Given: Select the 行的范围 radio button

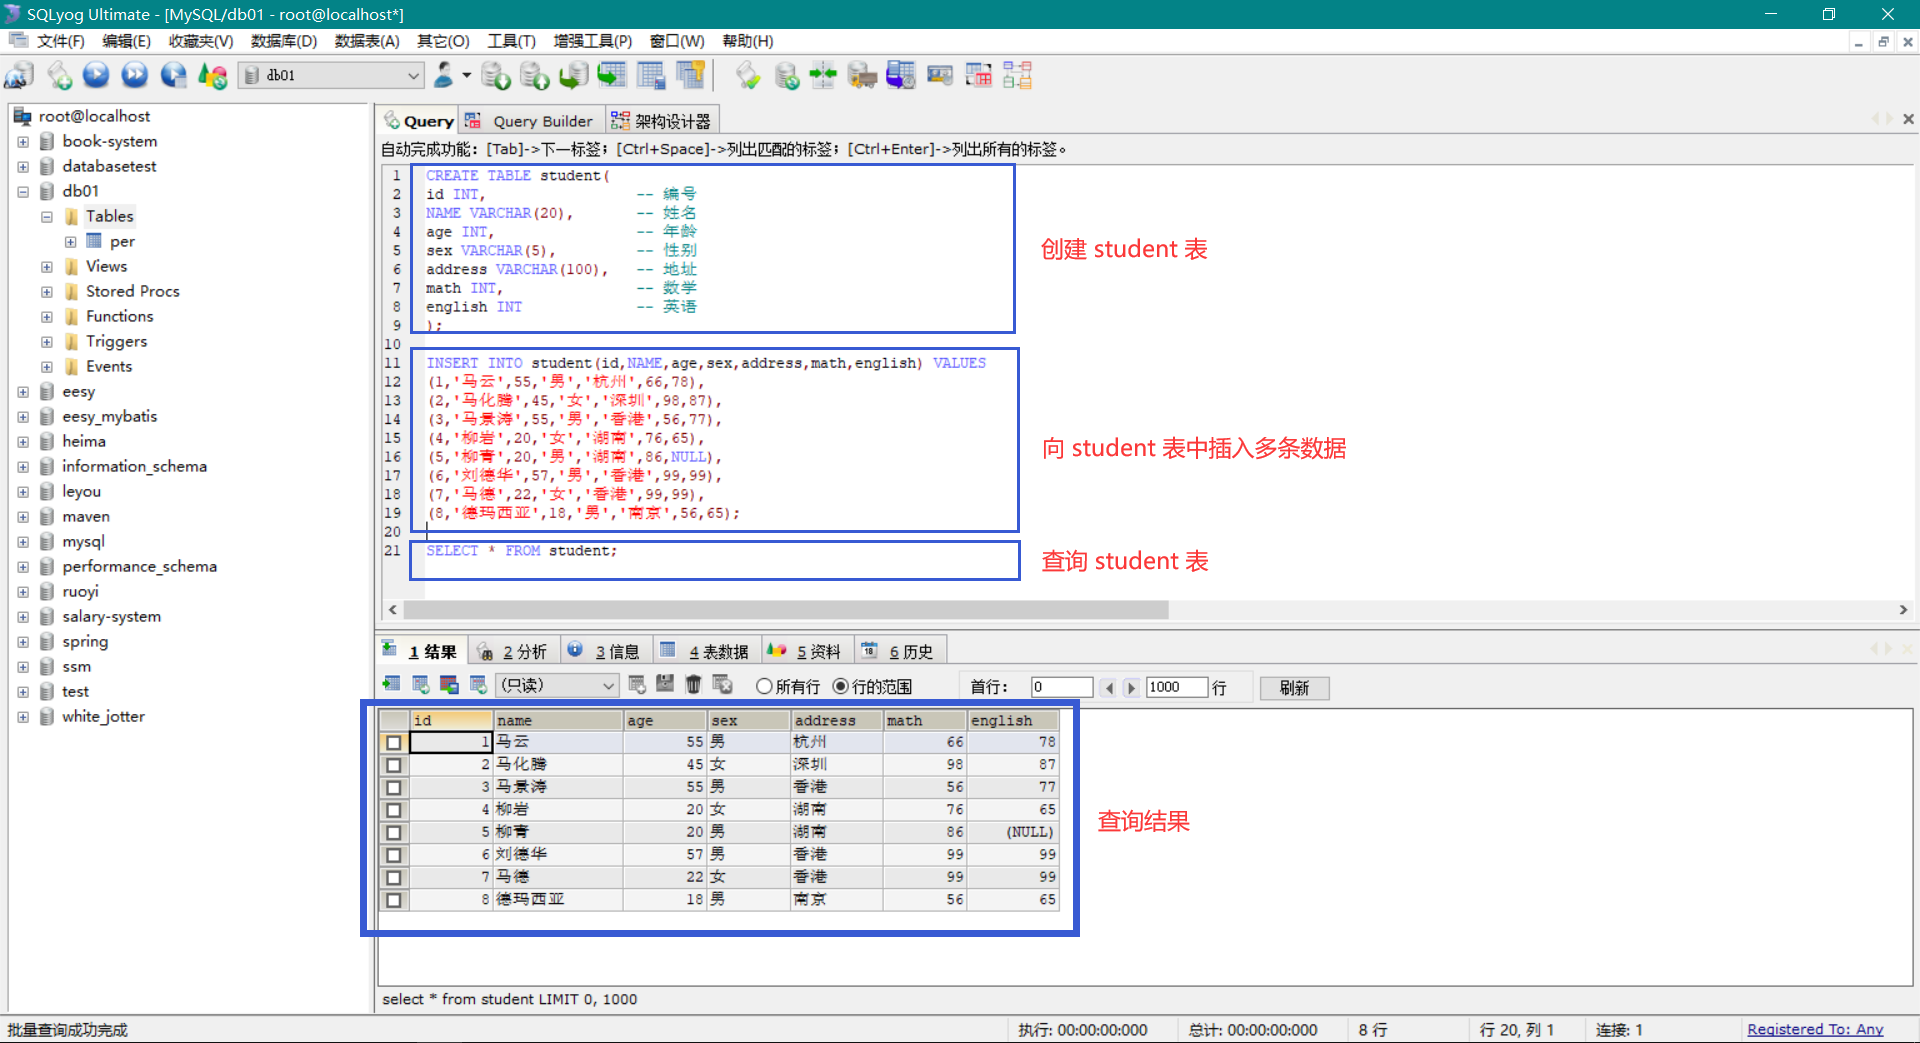Looking at the screenshot, I should (x=841, y=687).
